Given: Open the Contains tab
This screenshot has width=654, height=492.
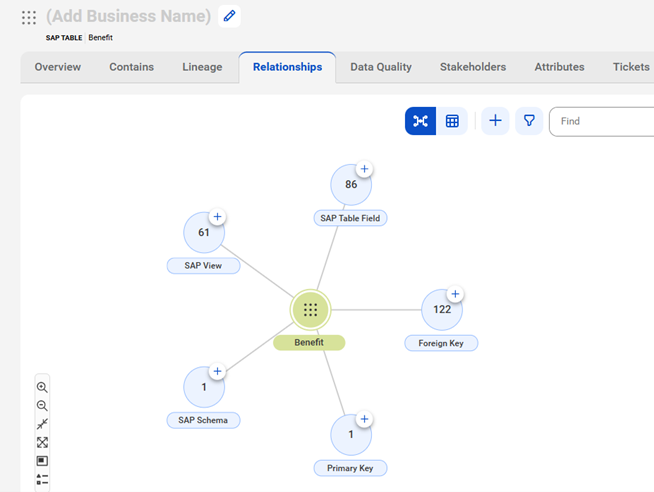Looking at the screenshot, I should point(131,67).
